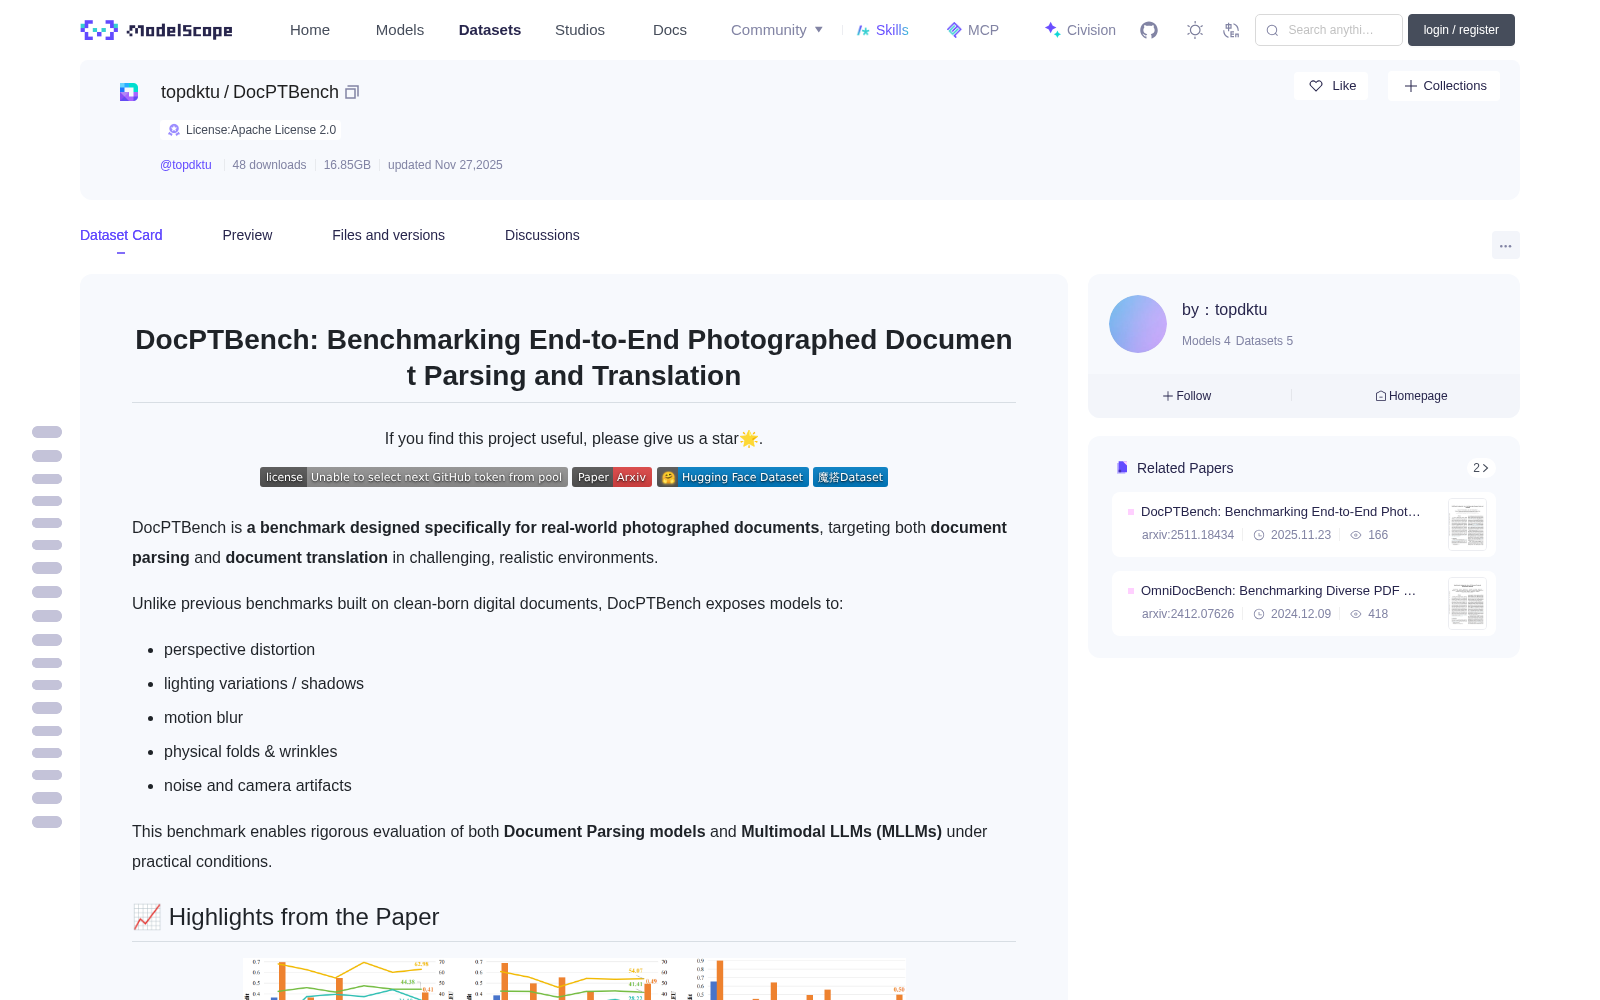Open the OmniDocBench related paper entry
Viewport: 1600px width, 1000px height.
tap(1304, 603)
